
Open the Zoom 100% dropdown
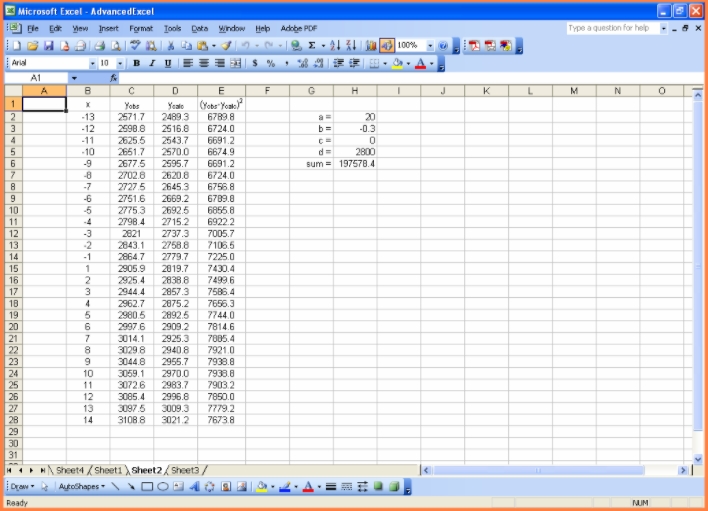tap(431, 46)
